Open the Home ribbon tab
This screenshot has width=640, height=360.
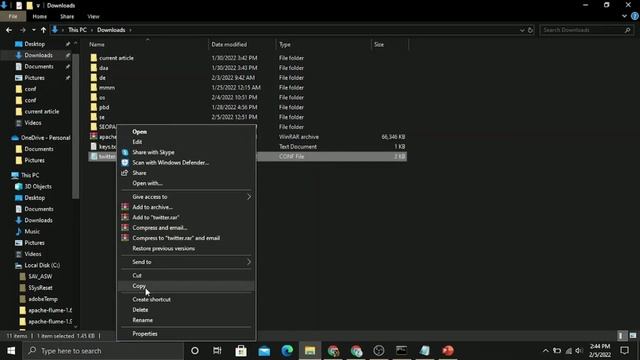(40, 16)
